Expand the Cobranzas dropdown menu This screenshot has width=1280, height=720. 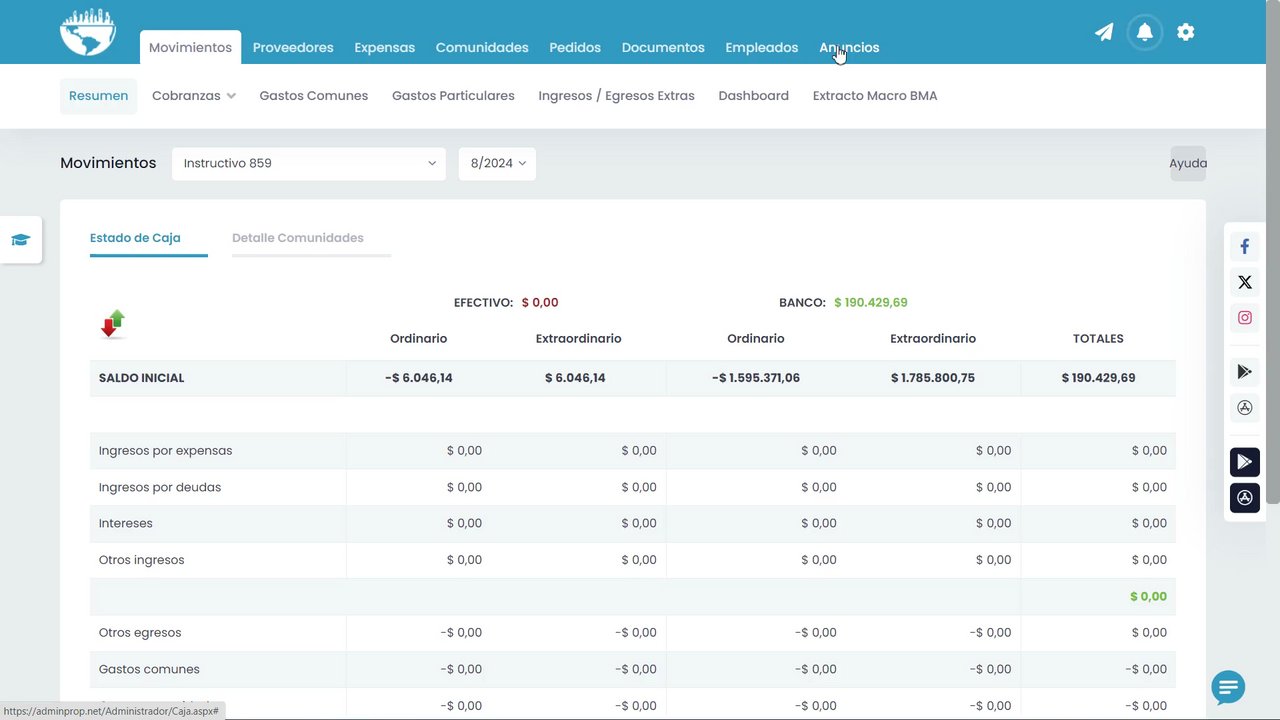click(x=194, y=96)
